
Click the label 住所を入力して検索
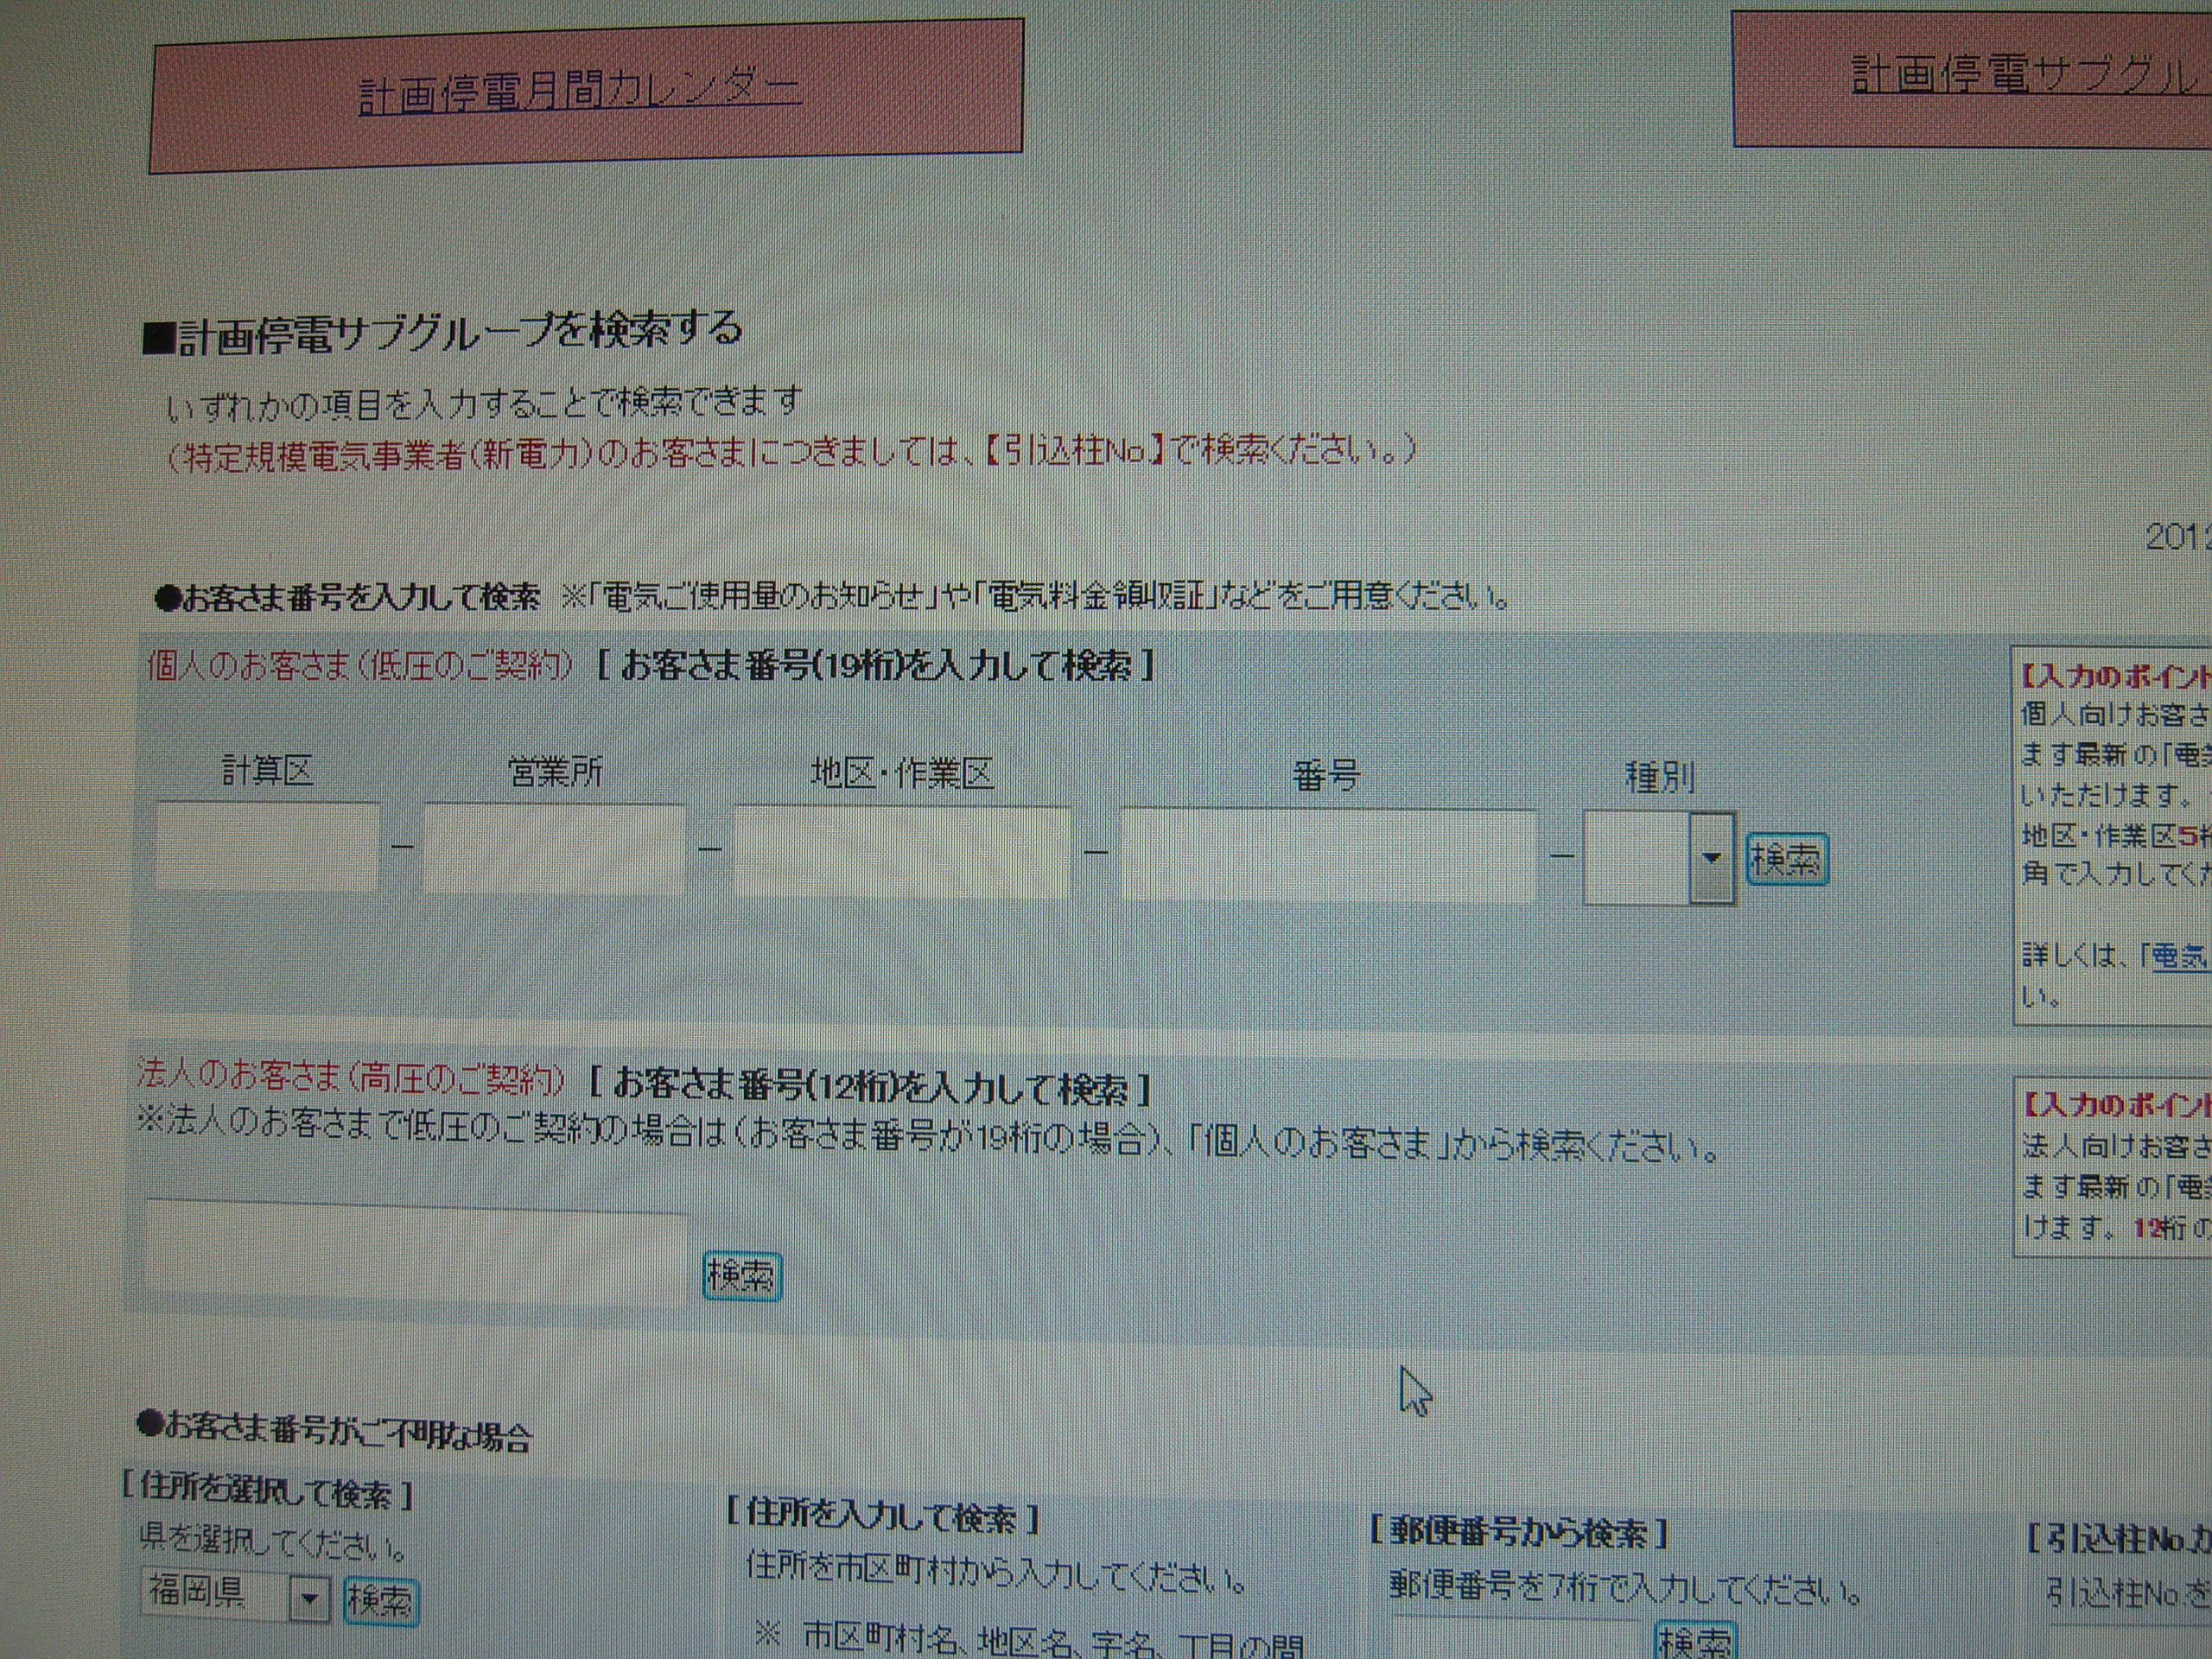click(x=884, y=1517)
